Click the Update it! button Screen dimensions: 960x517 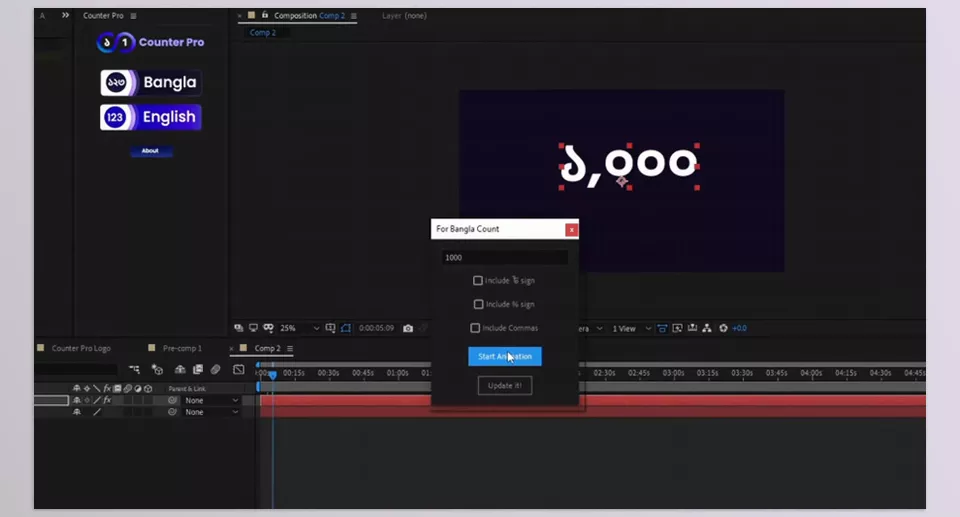click(504, 385)
